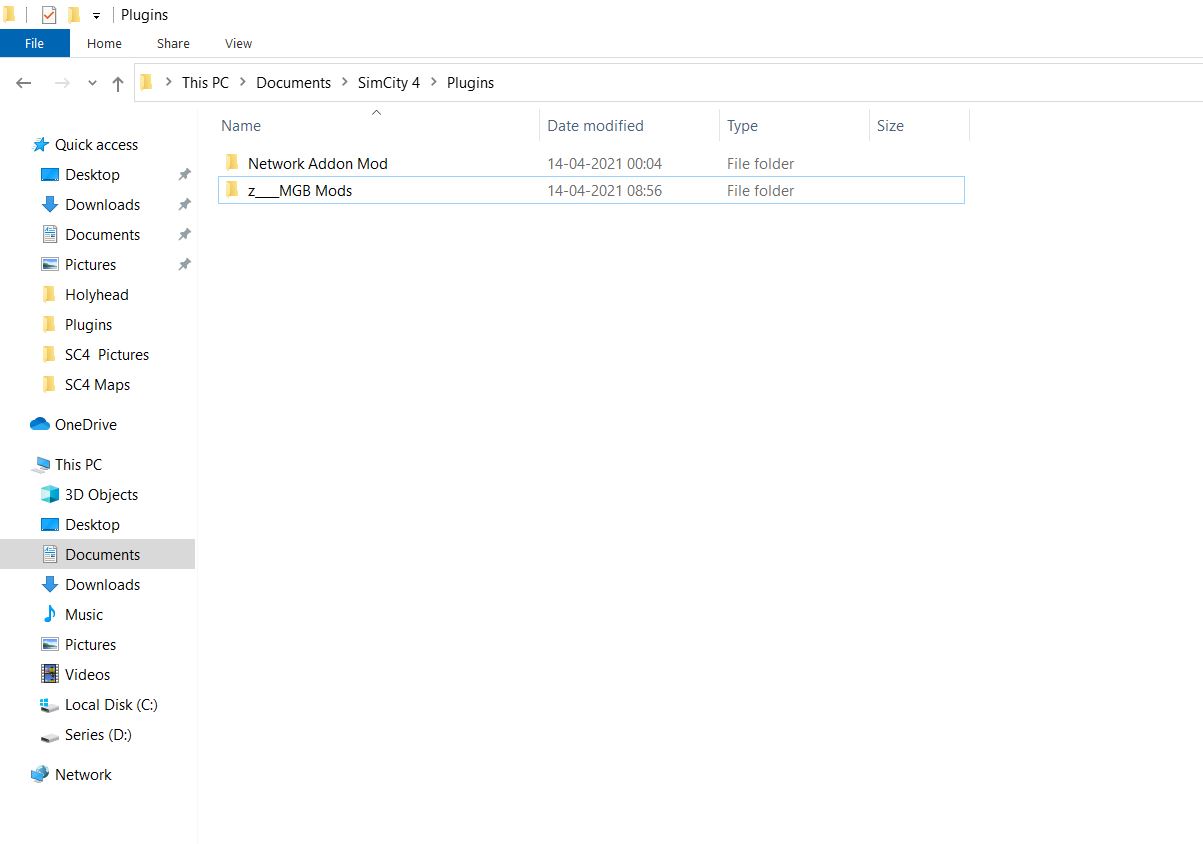
Task: Click the Back navigation arrow
Action: 24,84
